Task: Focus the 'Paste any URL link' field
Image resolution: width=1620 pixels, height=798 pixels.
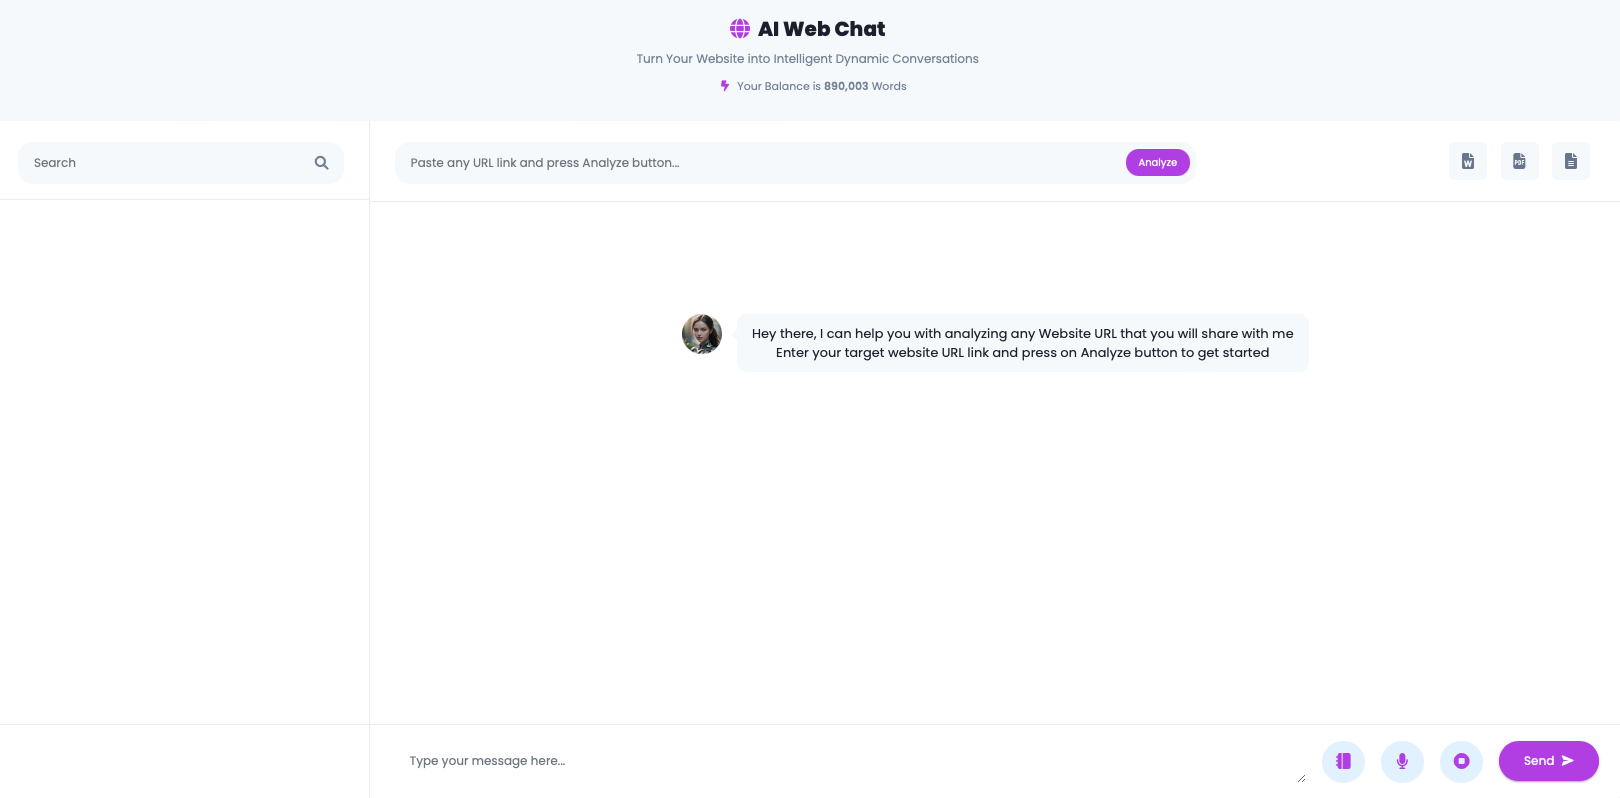Action: 760,163
